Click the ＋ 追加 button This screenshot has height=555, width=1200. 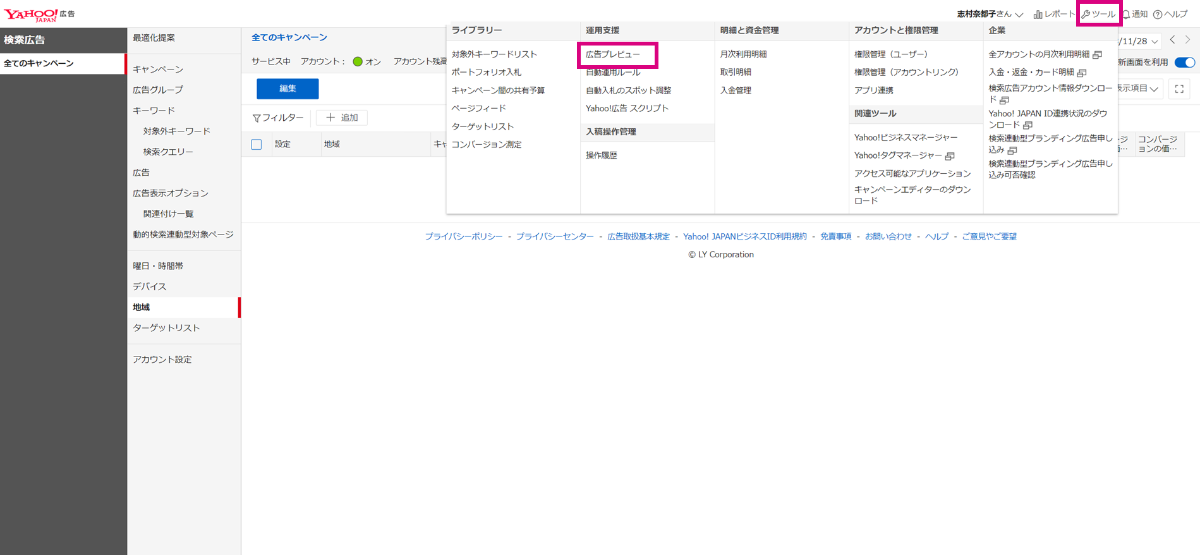[342, 118]
